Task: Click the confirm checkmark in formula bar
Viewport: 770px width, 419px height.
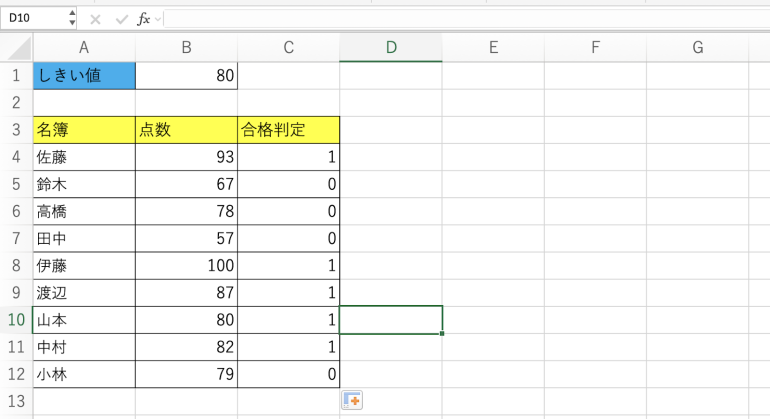Action: [x=121, y=20]
